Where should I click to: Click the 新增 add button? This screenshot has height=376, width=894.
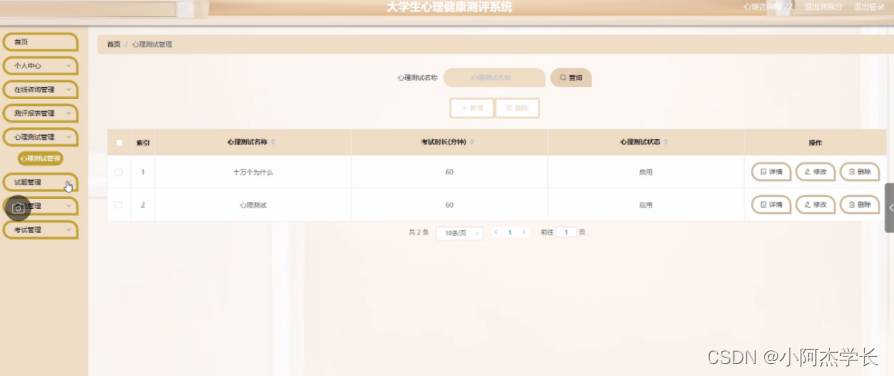[x=472, y=108]
